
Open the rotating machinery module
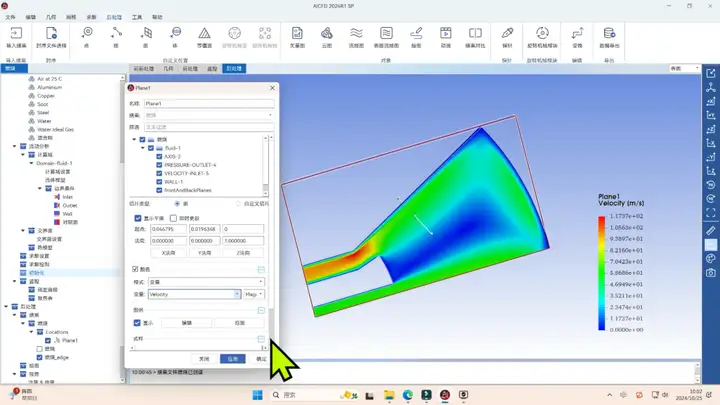click(x=542, y=37)
